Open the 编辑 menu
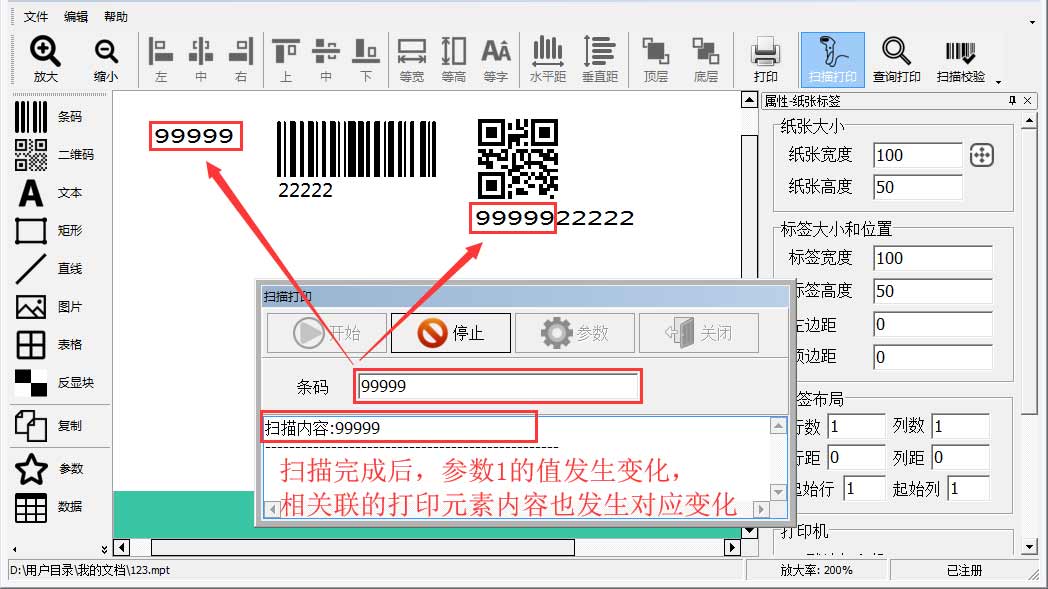This screenshot has width=1048, height=589. [76, 17]
